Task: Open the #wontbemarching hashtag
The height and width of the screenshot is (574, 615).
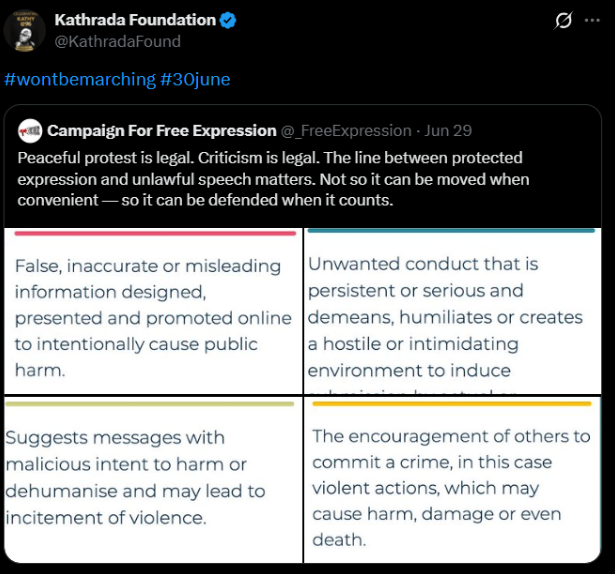Action: click(80, 79)
